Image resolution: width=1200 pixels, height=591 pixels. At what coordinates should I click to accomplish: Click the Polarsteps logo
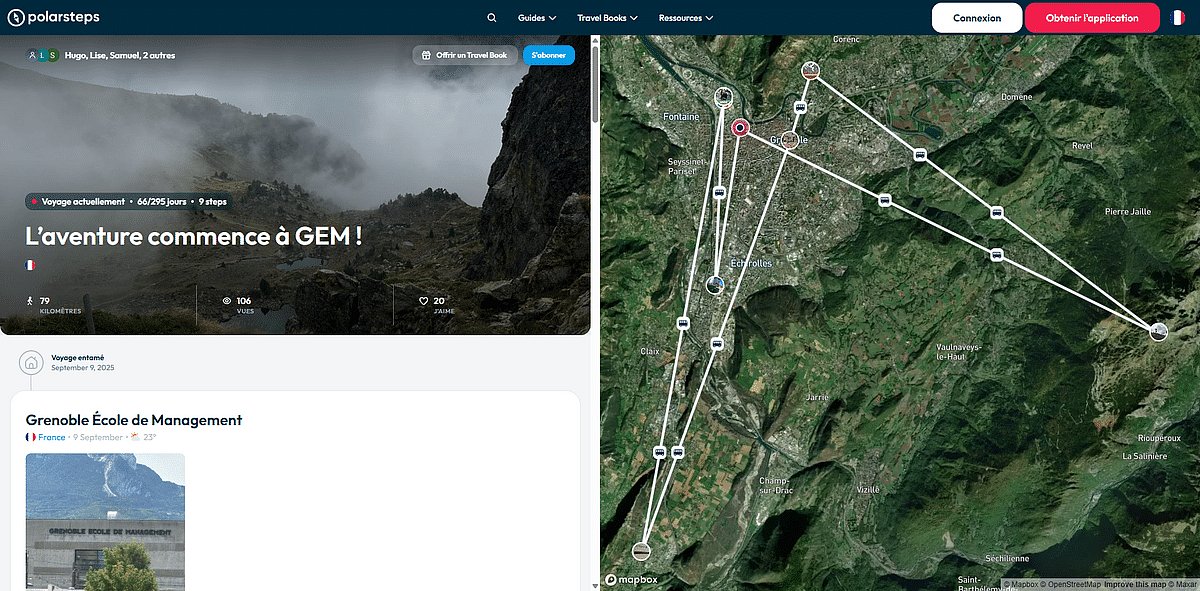pyautogui.click(x=53, y=18)
